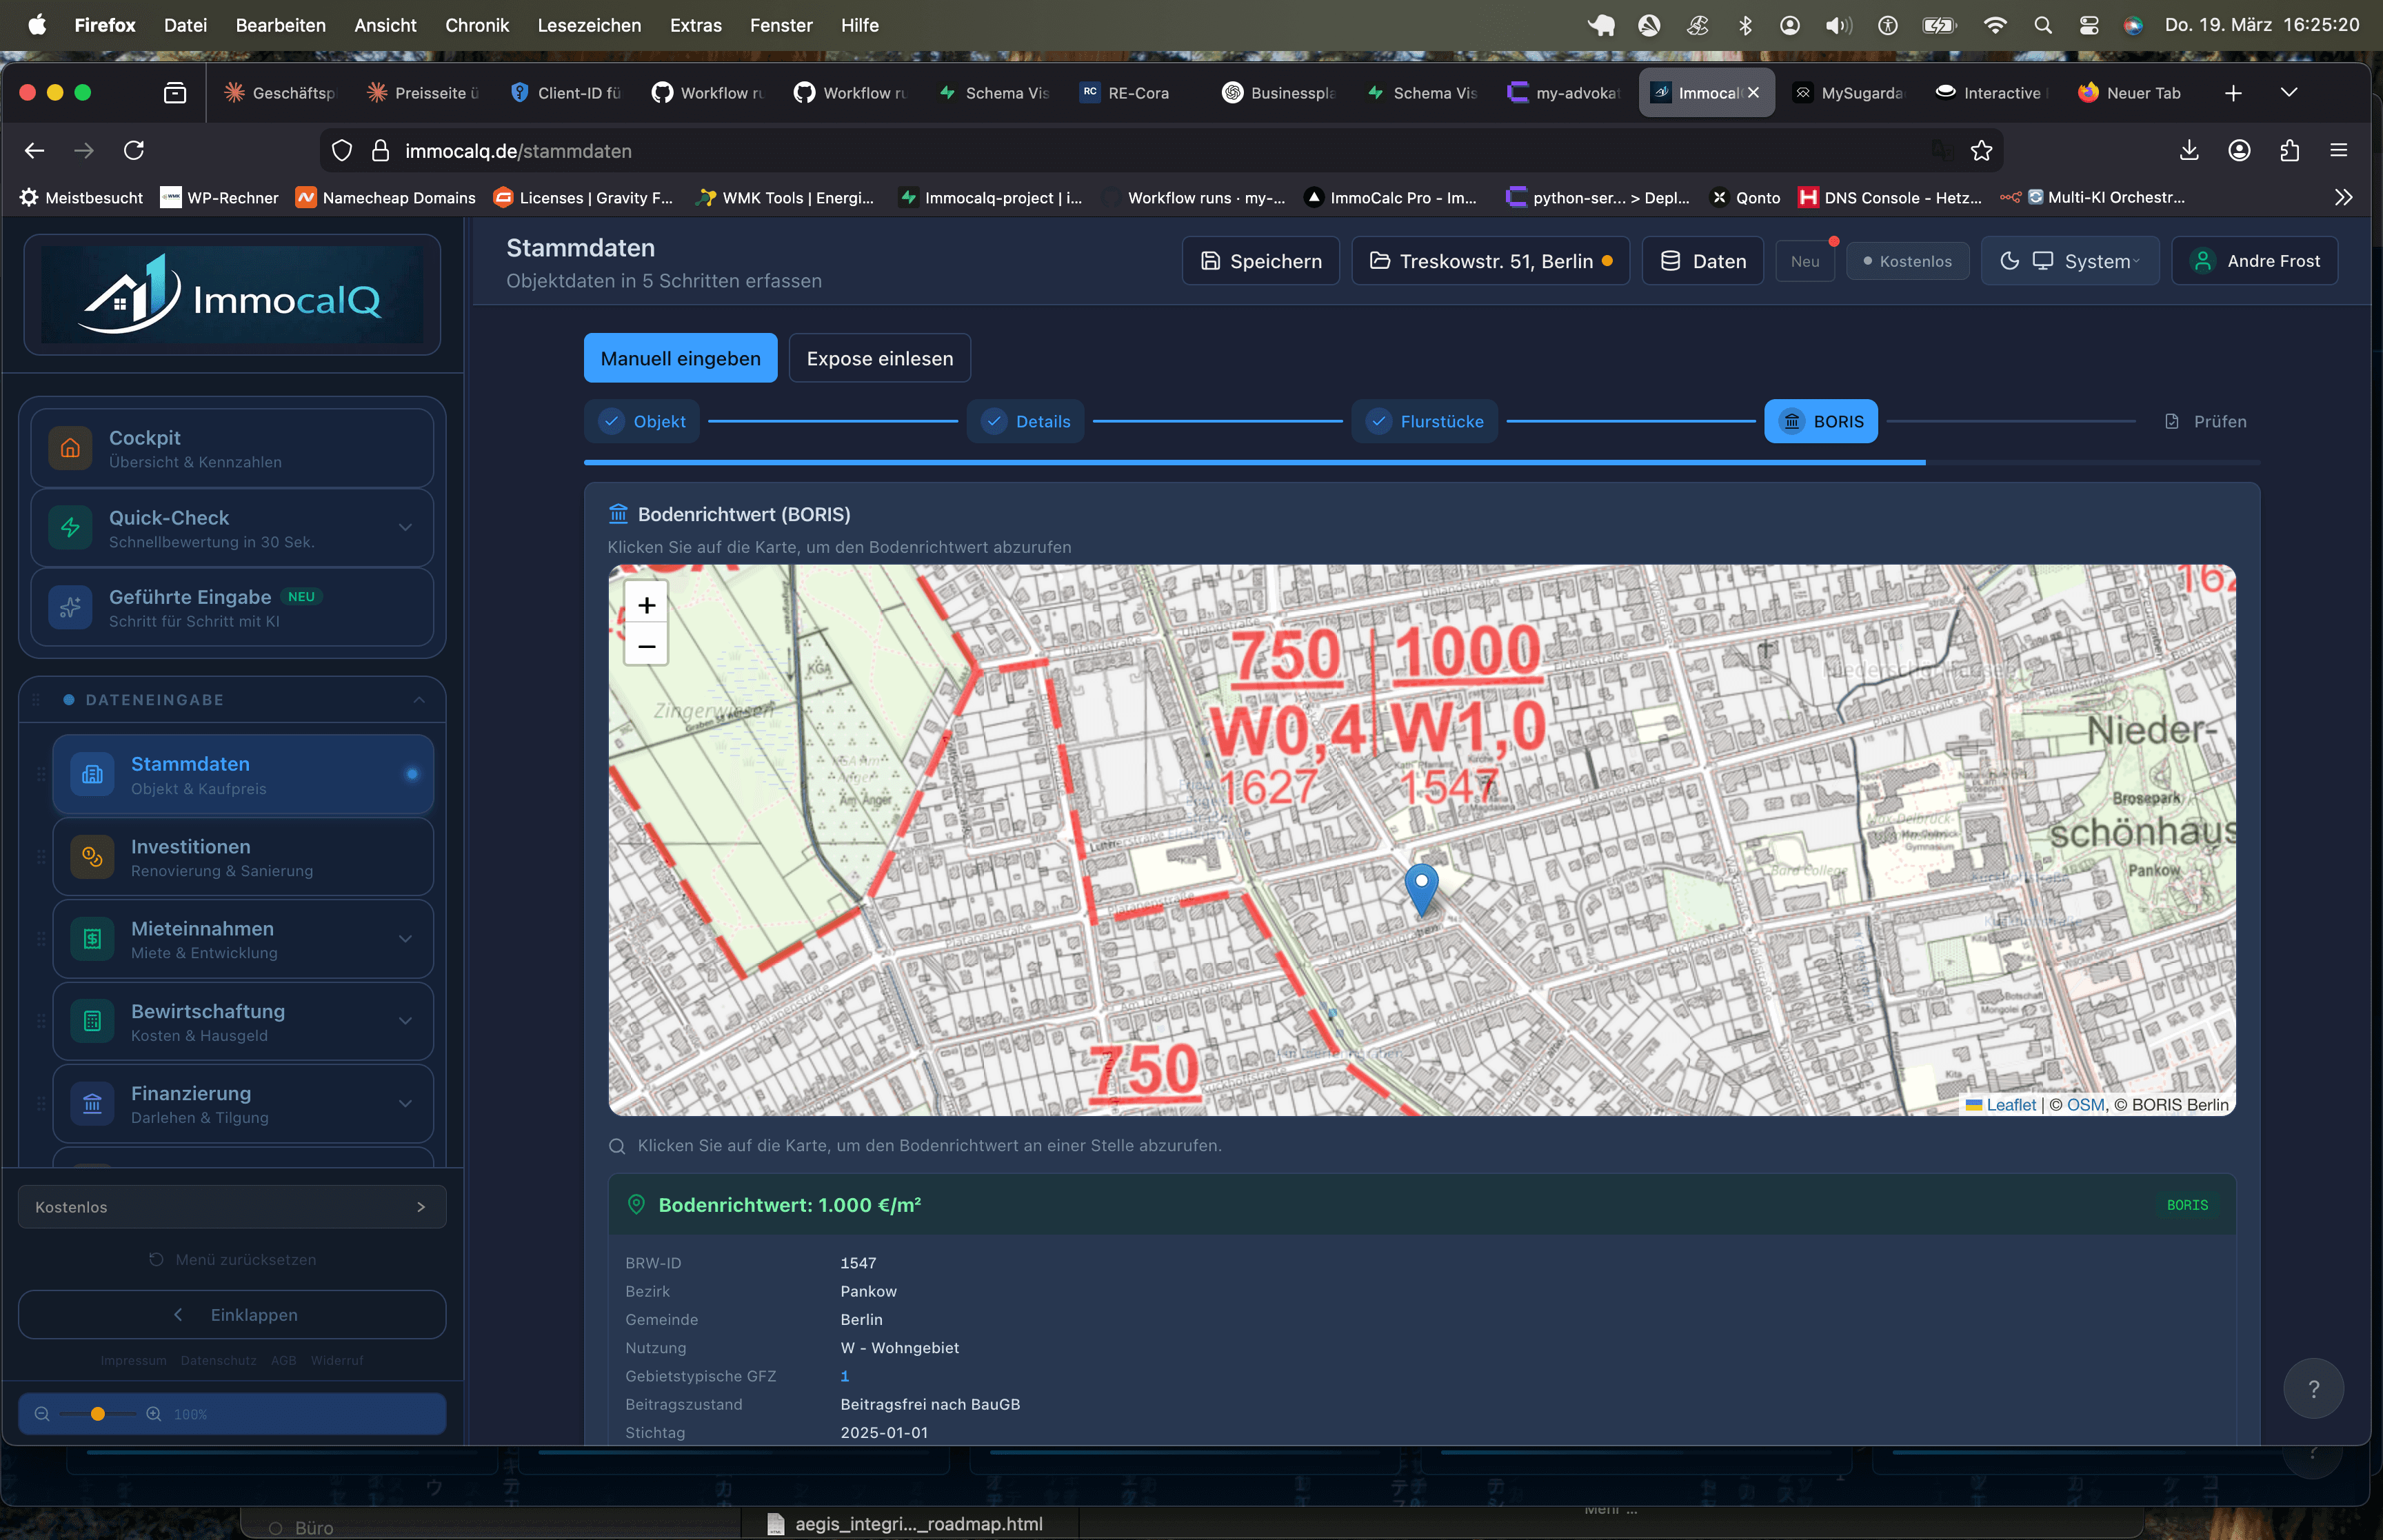List all tabs dropdown arrow
Screen dimensions: 2383x1540
point(2288,93)
